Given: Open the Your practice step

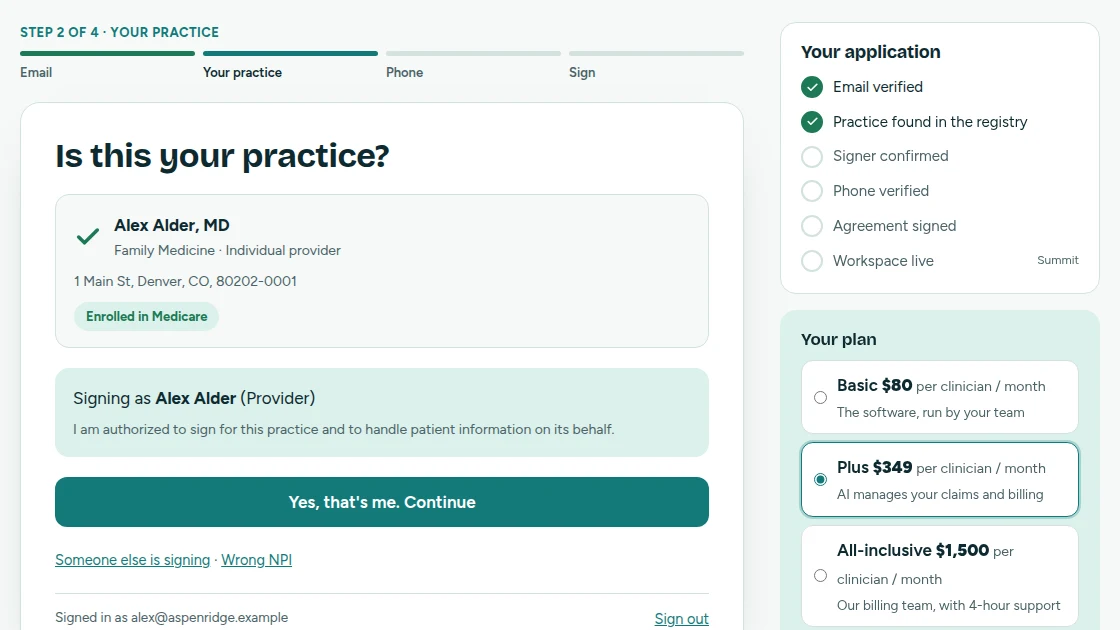Looking at the screenshot, I should (242, 72).
